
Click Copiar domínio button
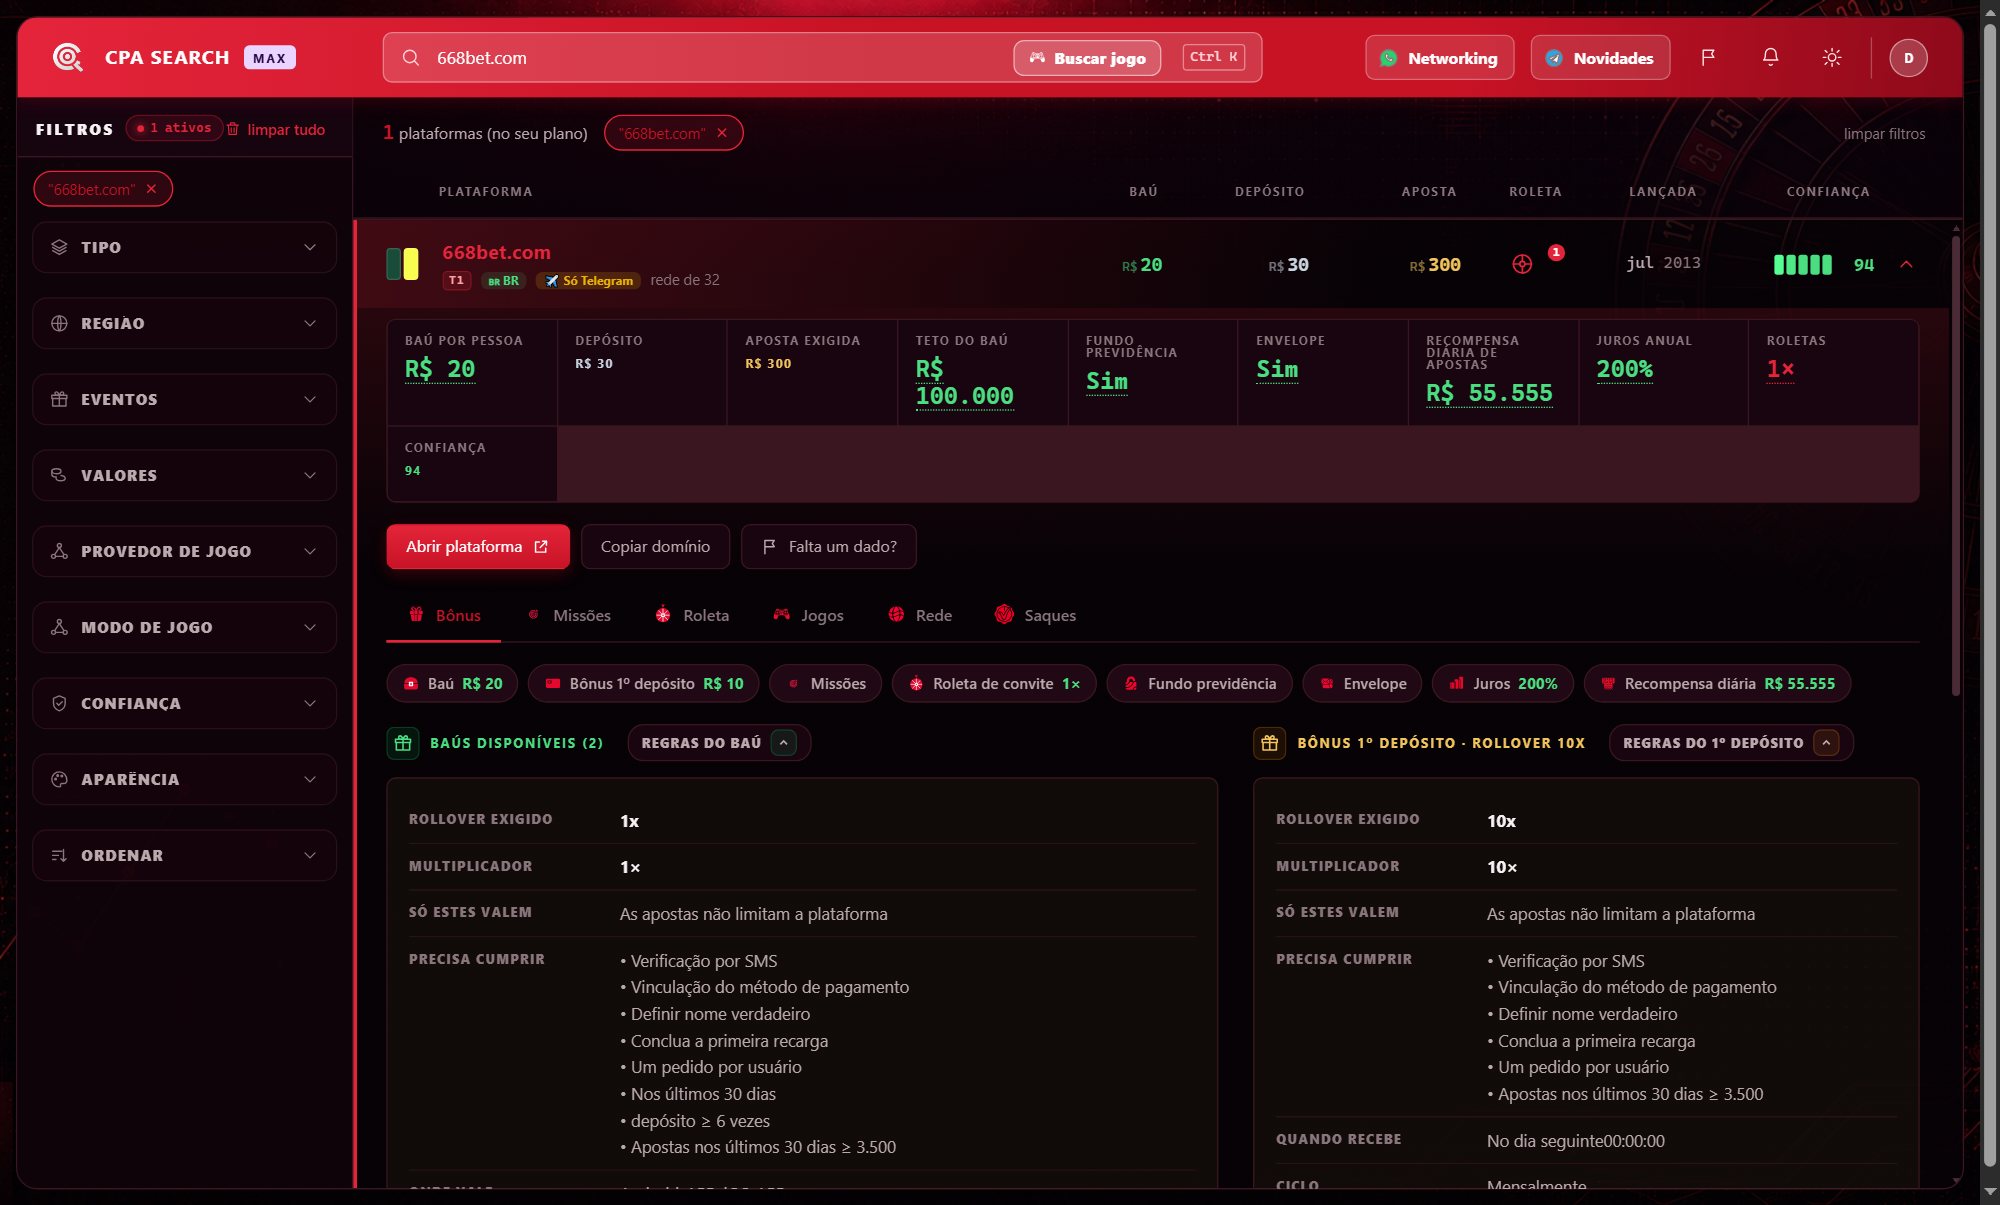pyautogui.click(x=655, y=547)
